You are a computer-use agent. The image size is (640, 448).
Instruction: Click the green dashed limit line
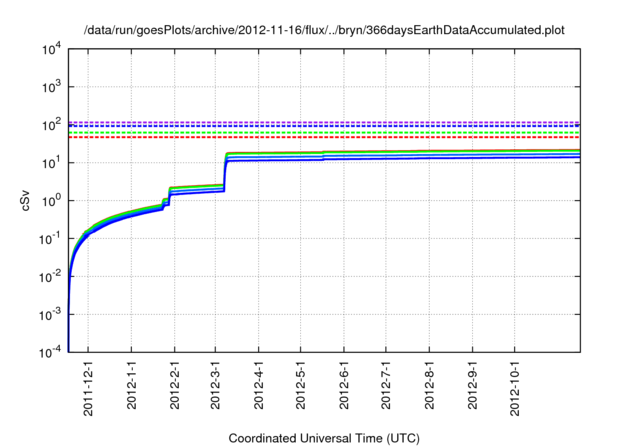click(324, 133)
